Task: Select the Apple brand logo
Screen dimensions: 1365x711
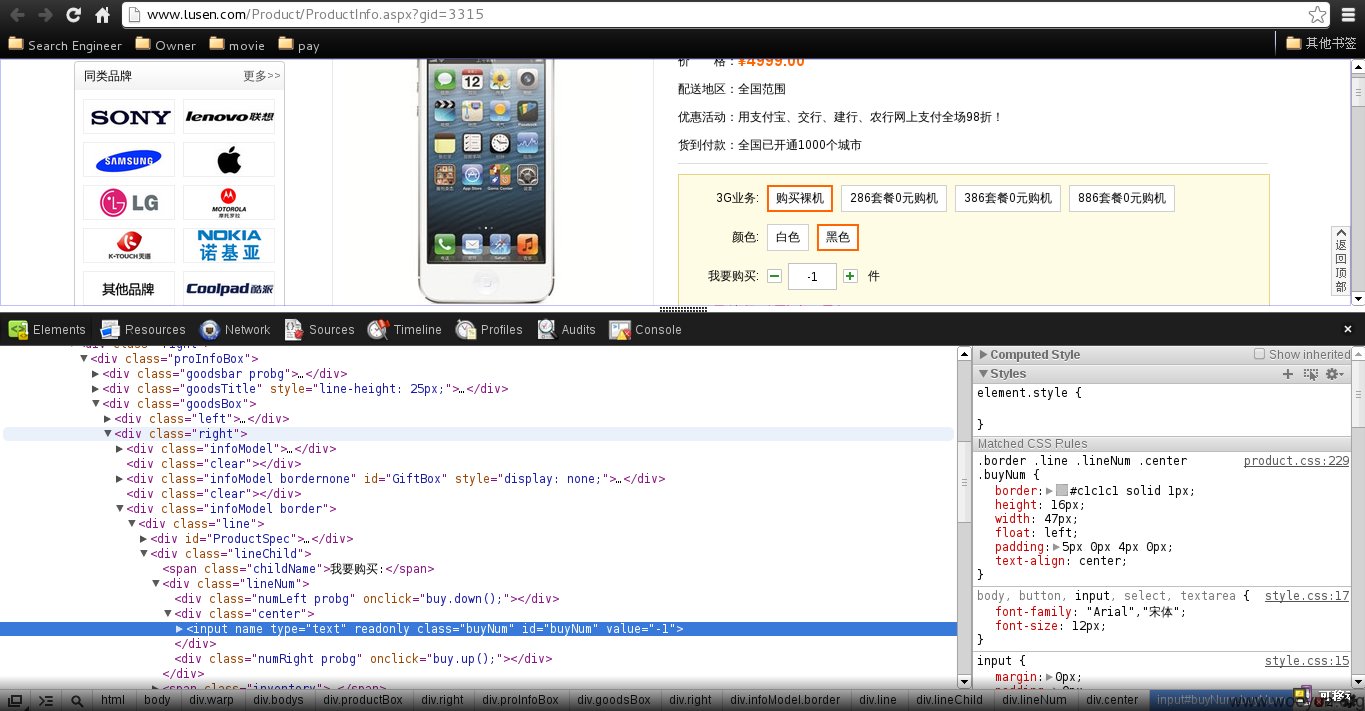Action: point(229,160)
